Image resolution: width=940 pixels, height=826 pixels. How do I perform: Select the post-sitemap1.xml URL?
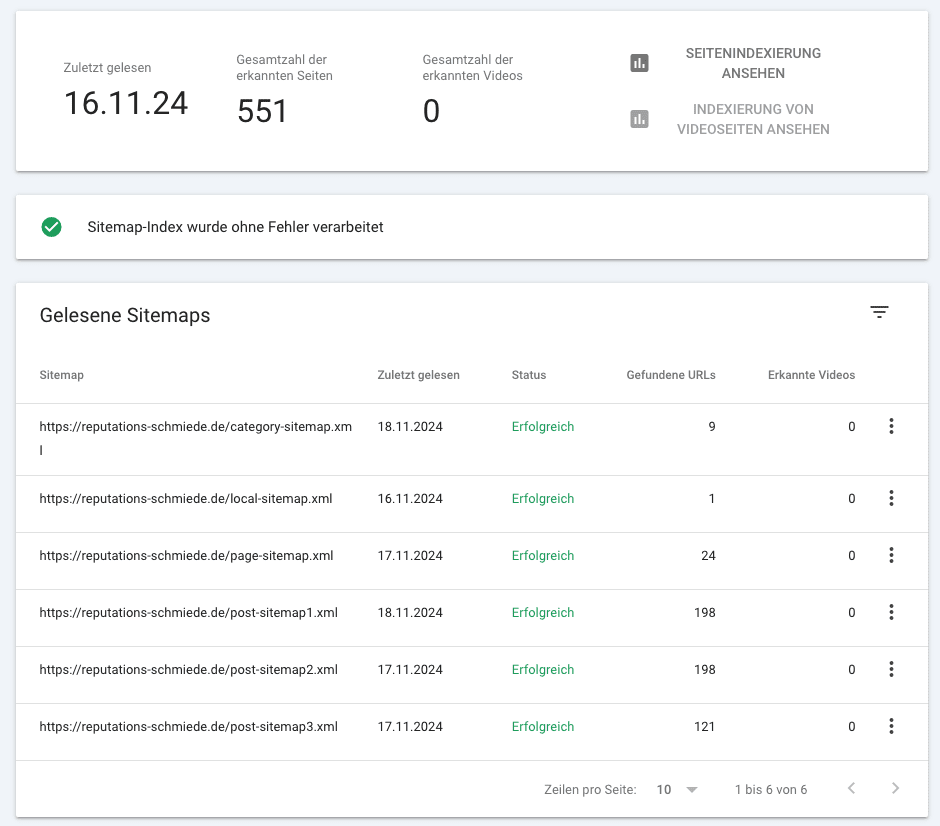[x=189, y=613]
